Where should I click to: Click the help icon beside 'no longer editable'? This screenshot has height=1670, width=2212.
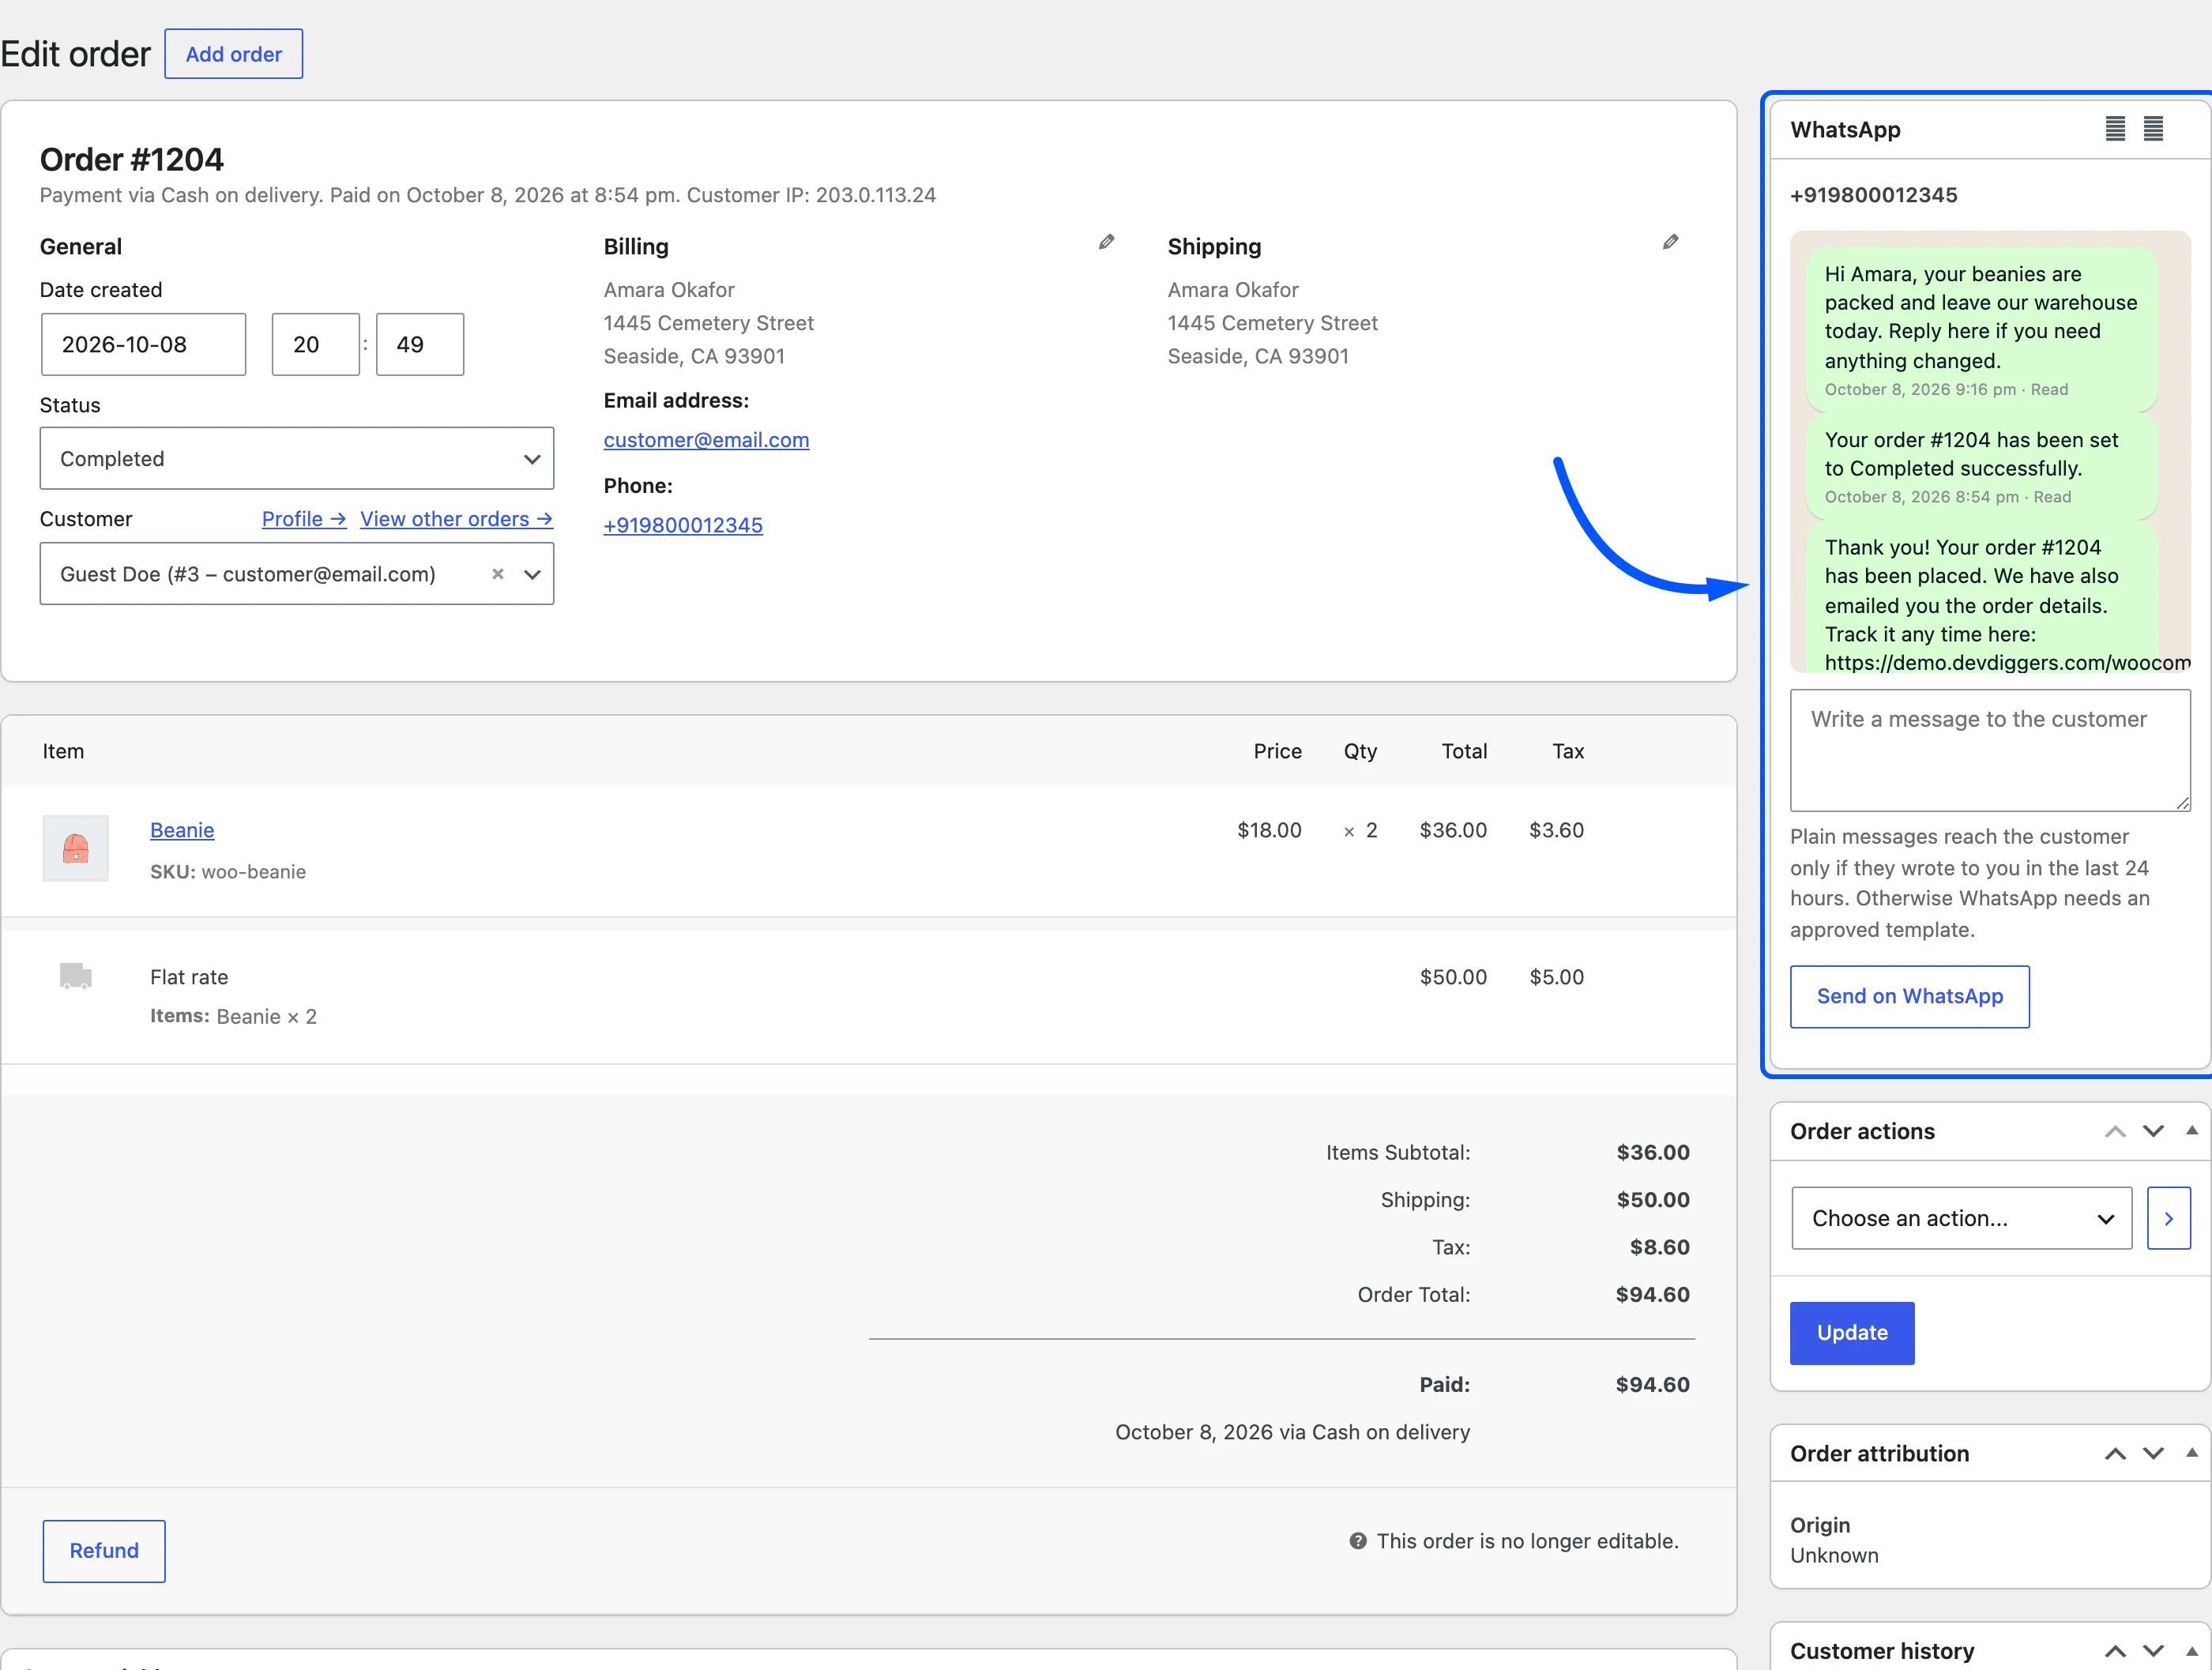tap(1357, 1541)
